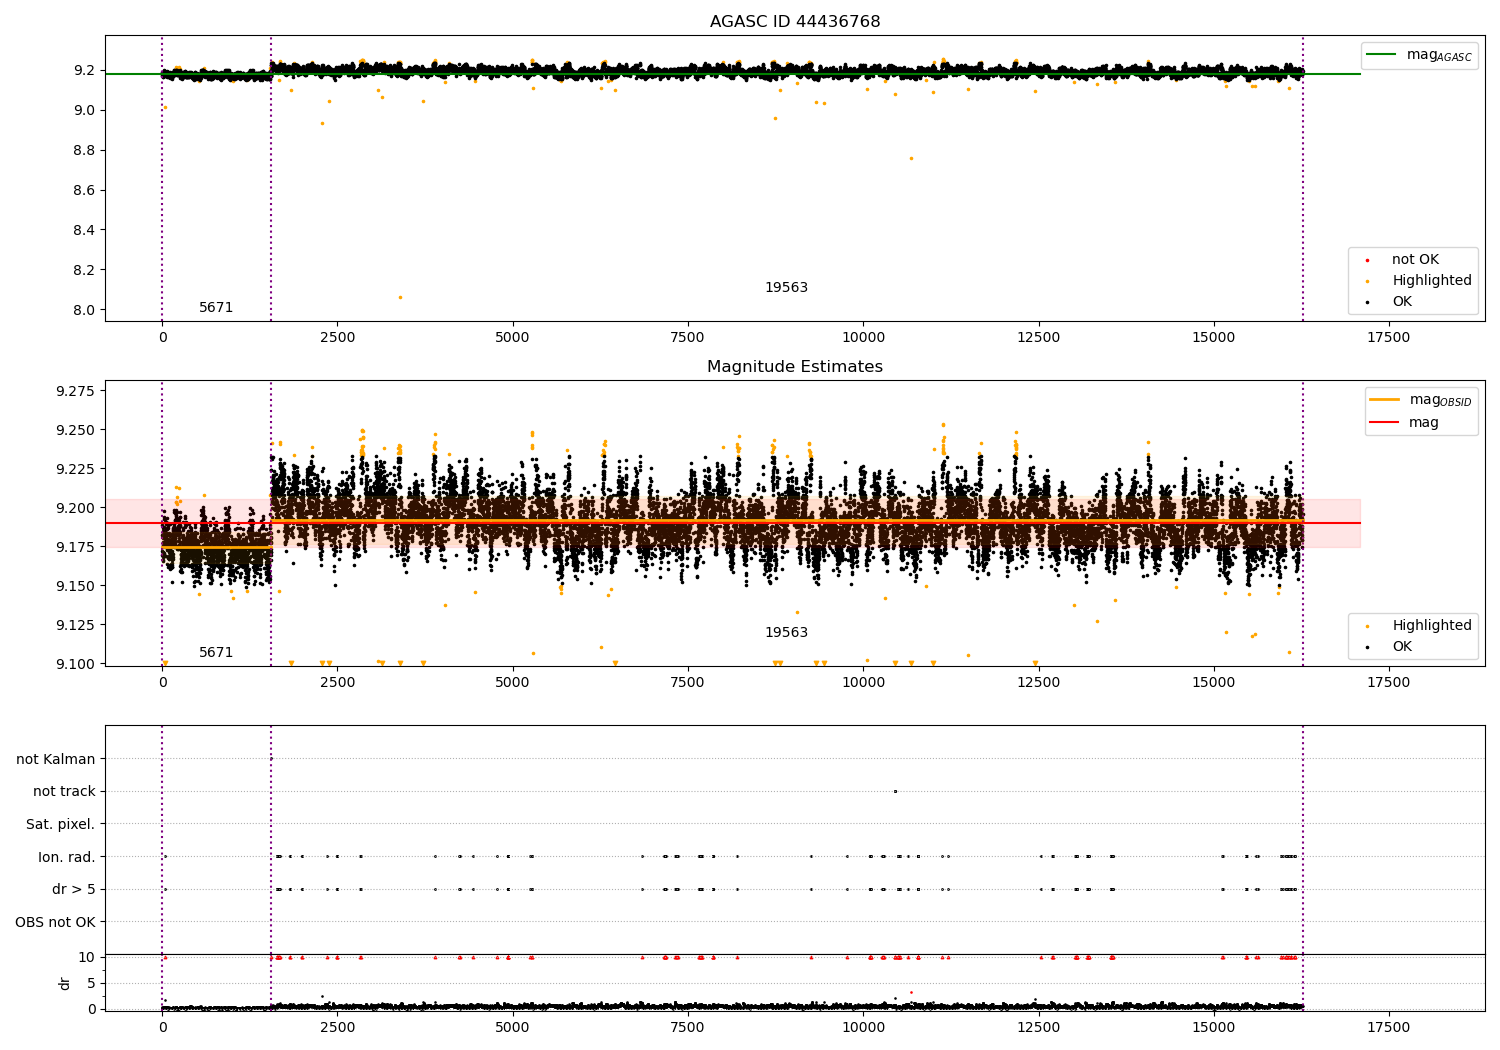Click the 'not track' row label
Image resolution: width=1500 pixels, height=1050 pixels.
point(64,791)
